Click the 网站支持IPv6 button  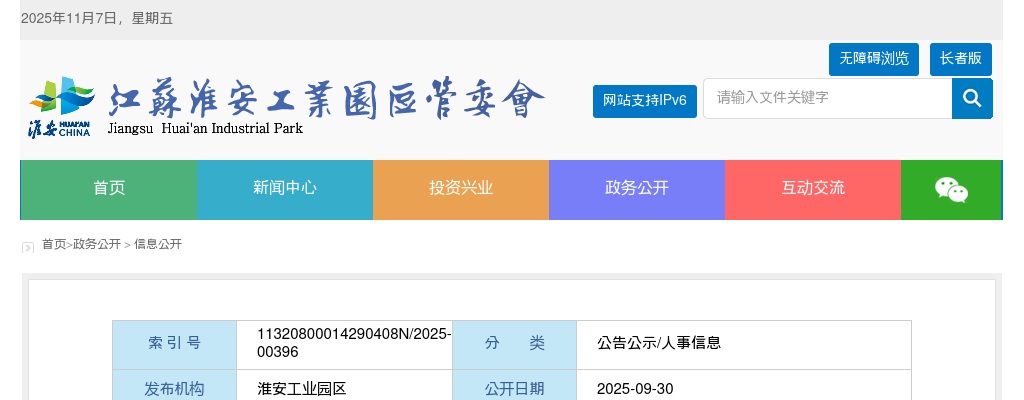[645, 101]
